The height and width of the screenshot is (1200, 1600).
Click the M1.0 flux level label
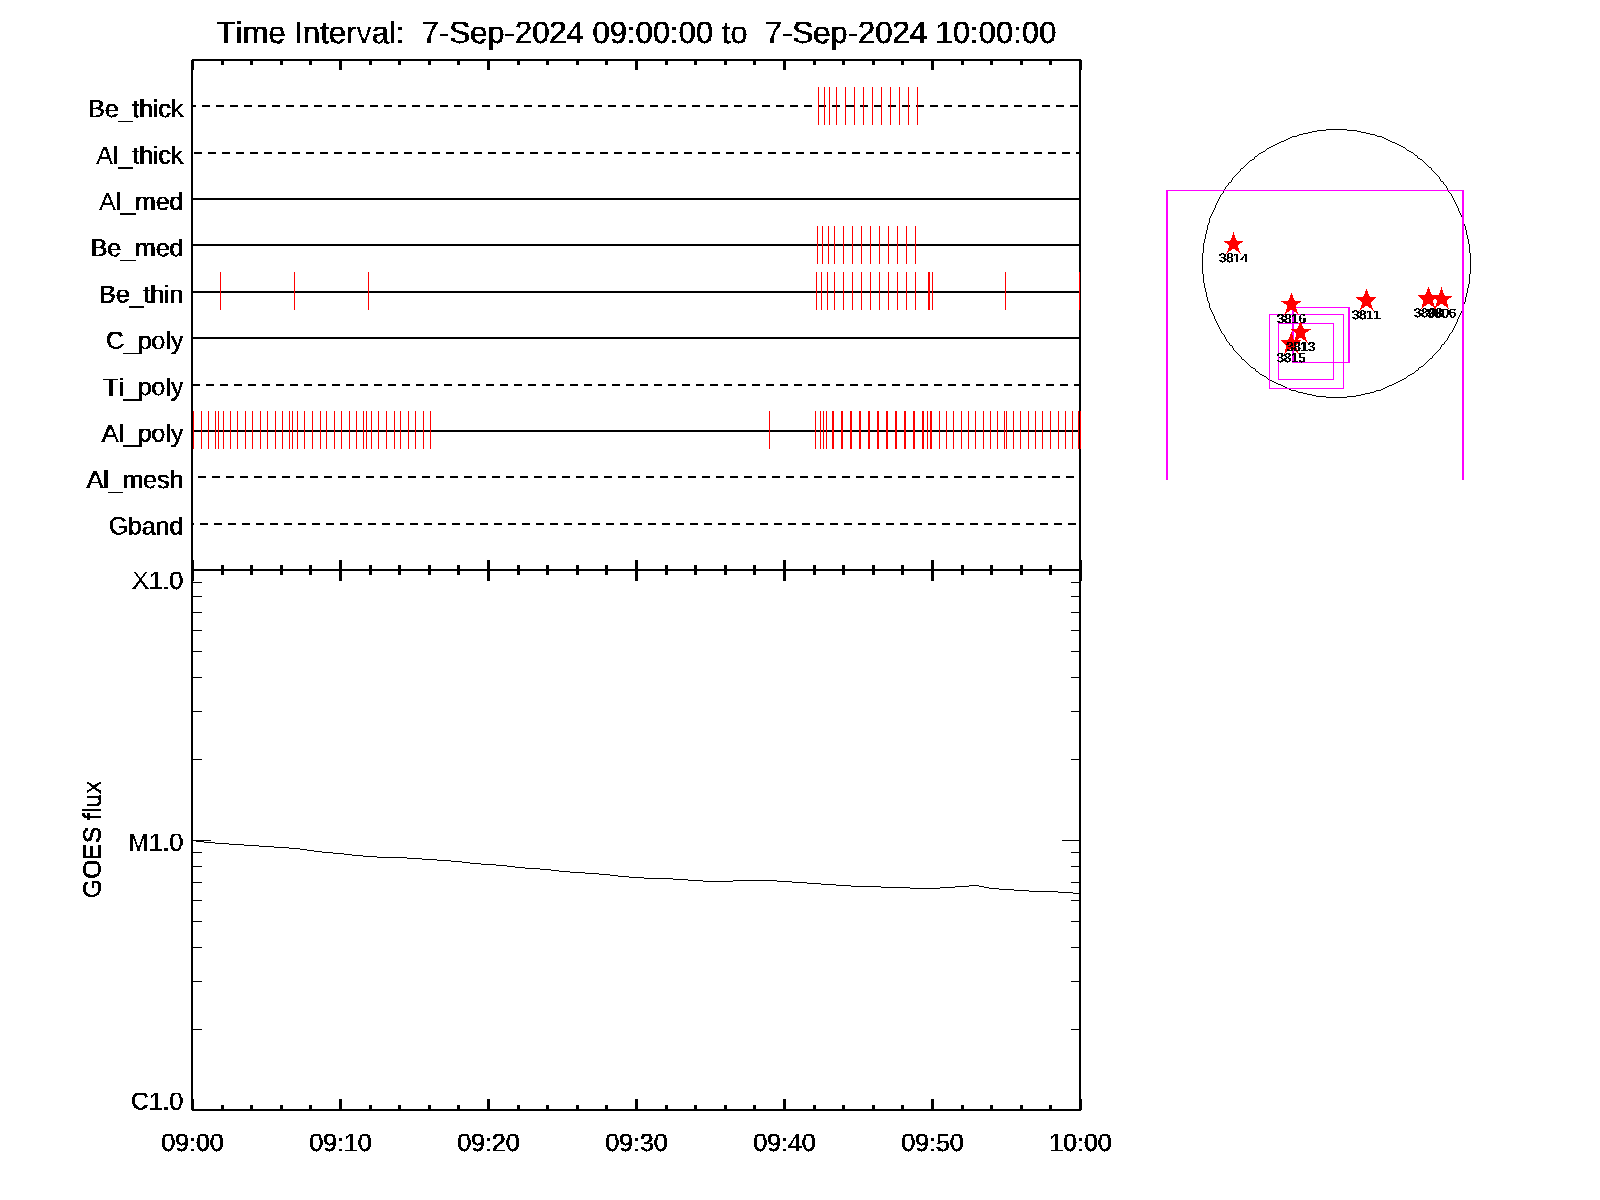point(156,843)
